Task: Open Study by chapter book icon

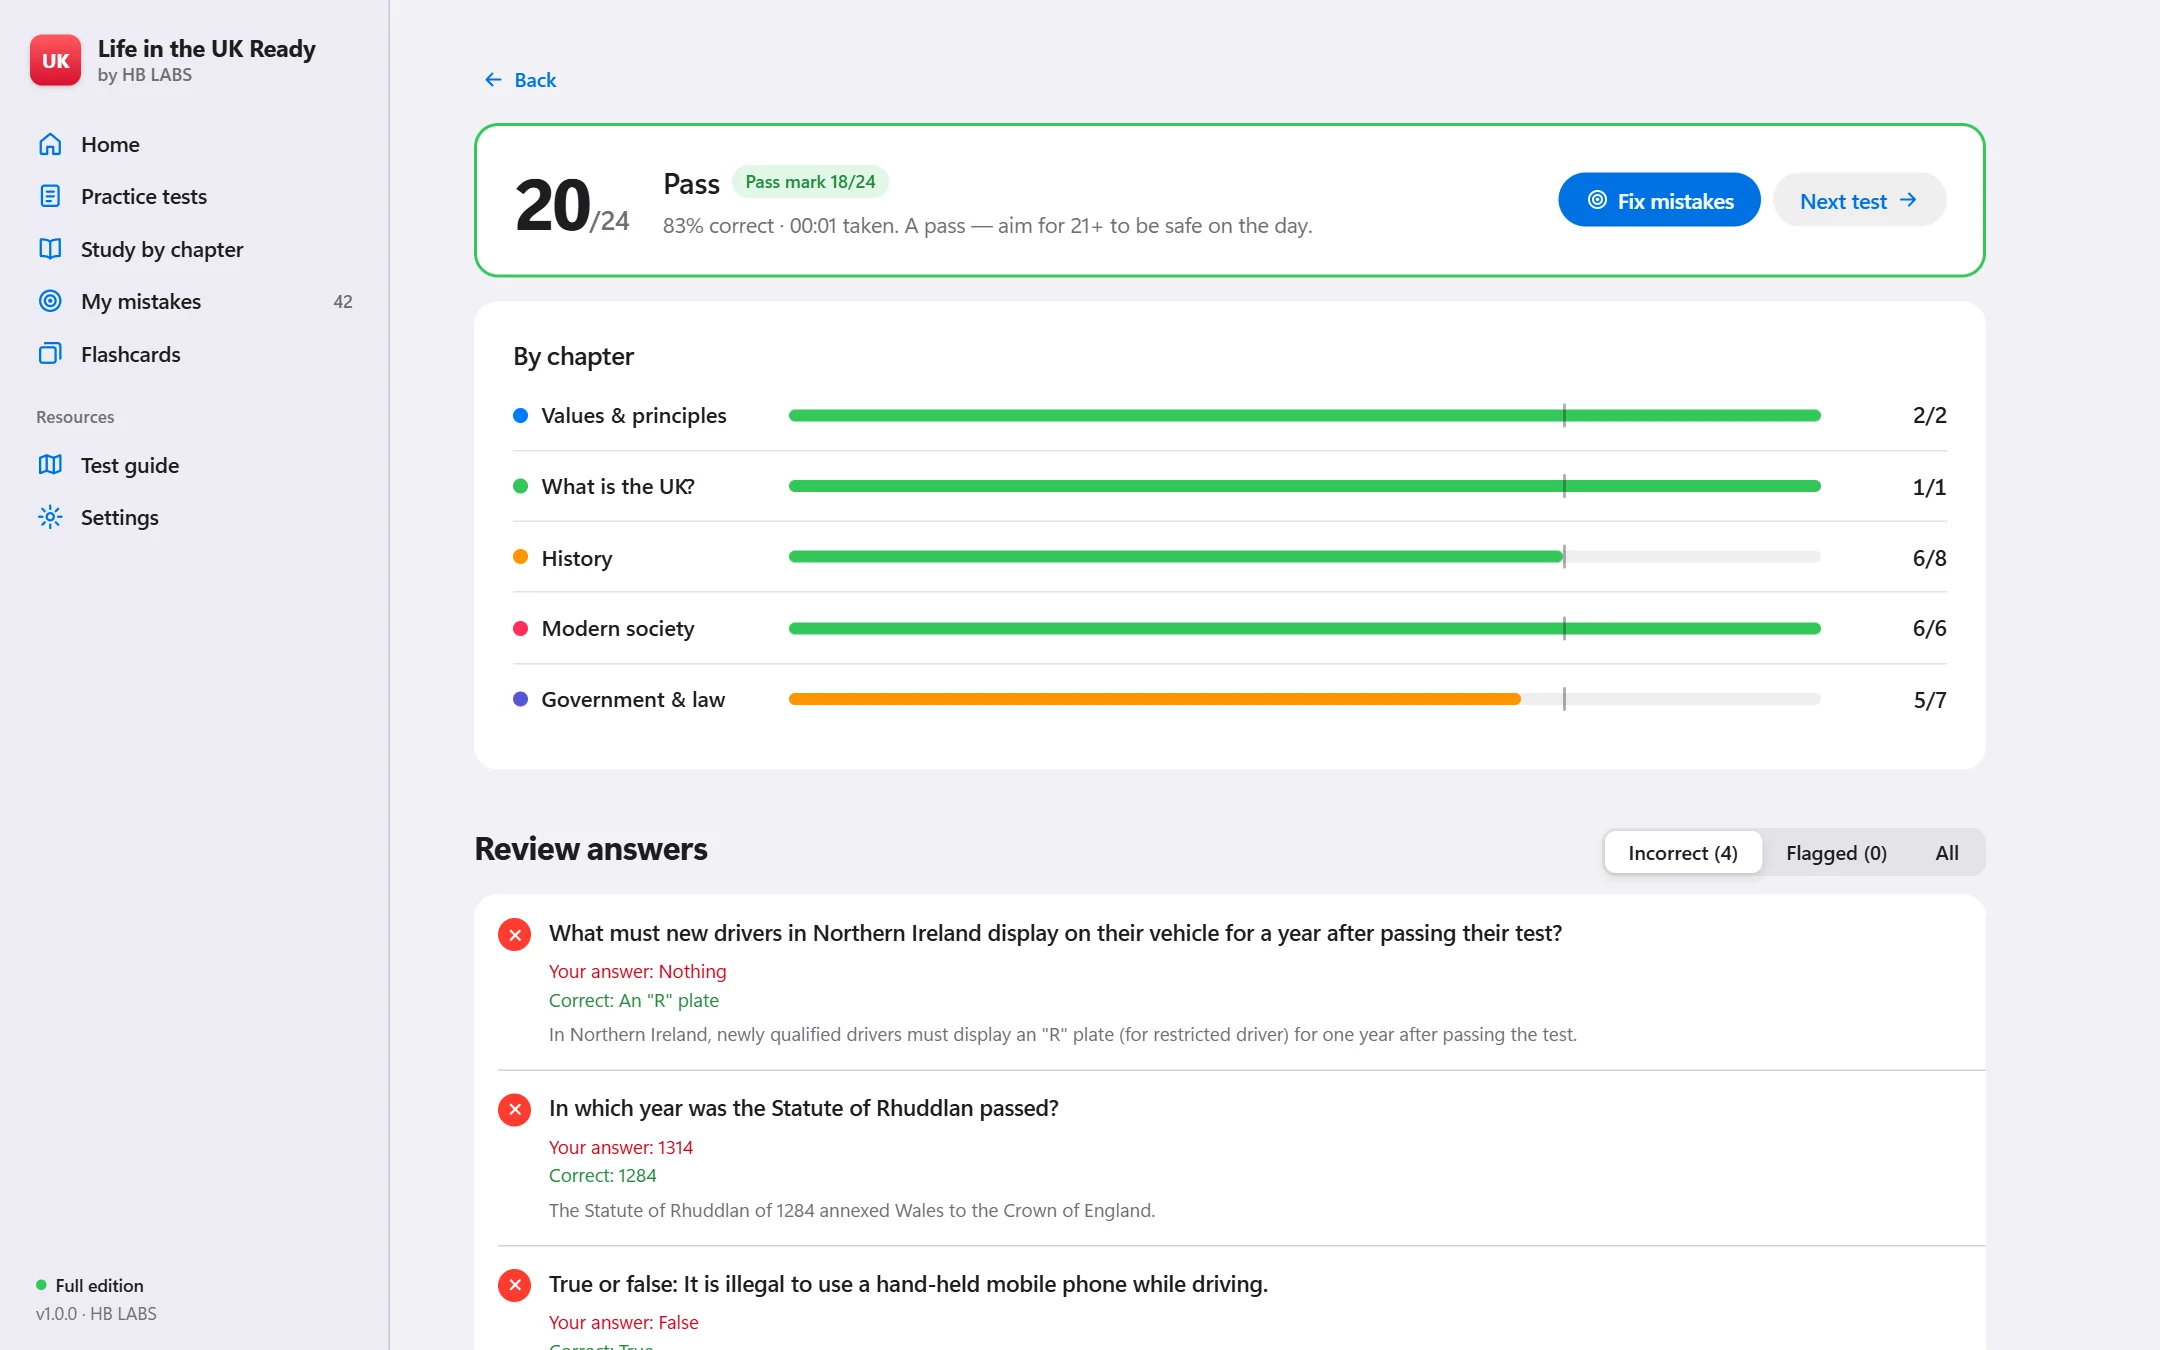Action: [50, 249]
